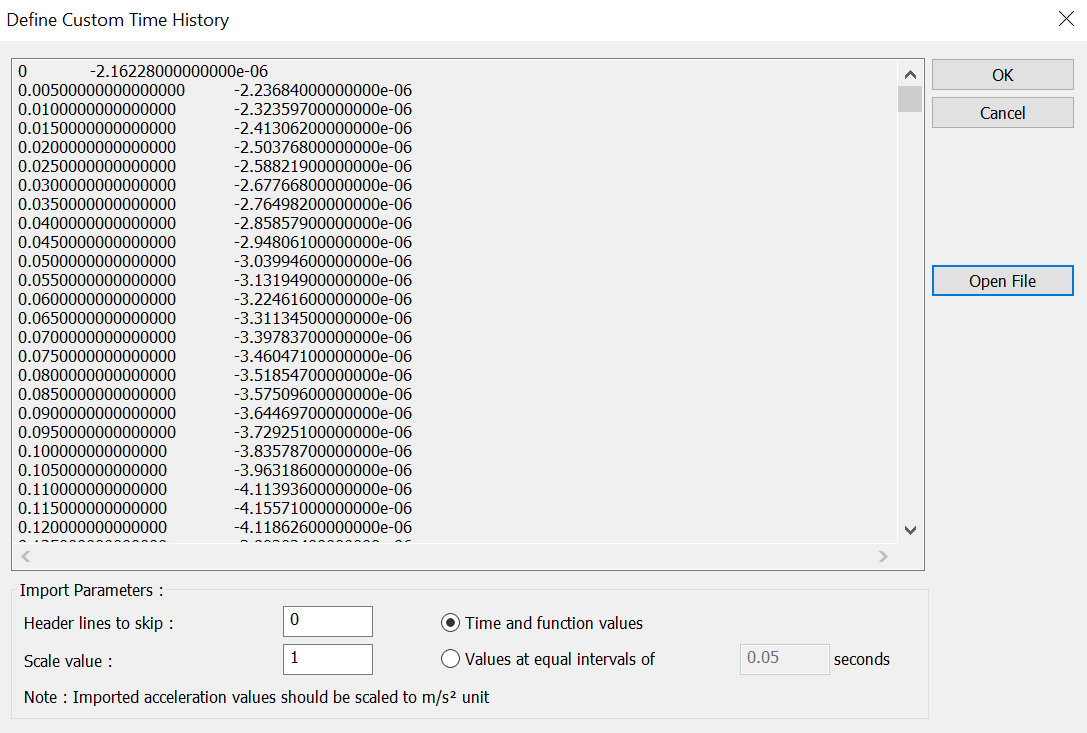Viewport: 1087px width, 733px height.
Task: Select the "Time and function values" option
Action: point(450,622)
